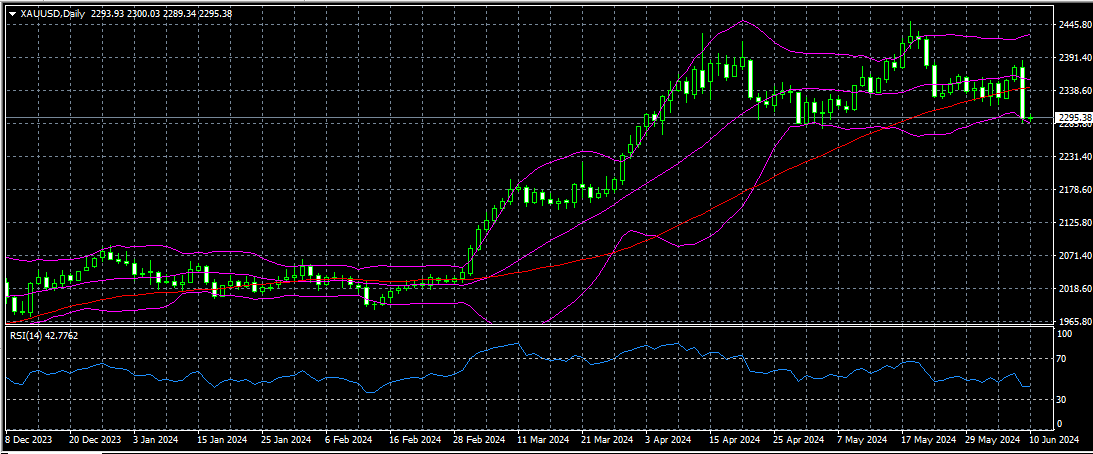
Task: Click the 1965.80 price scale label
Action: coord(1075,322)
